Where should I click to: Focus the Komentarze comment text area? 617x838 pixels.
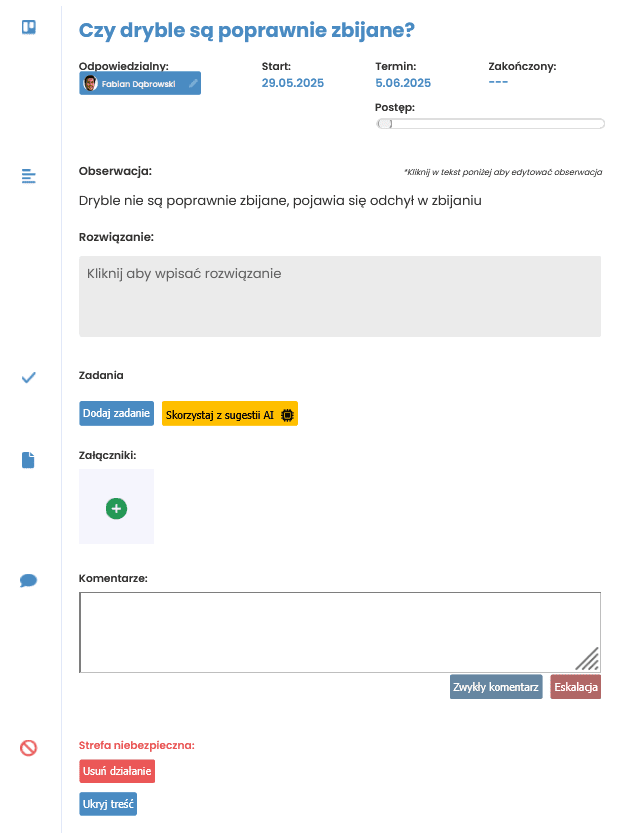coord(340,632)
